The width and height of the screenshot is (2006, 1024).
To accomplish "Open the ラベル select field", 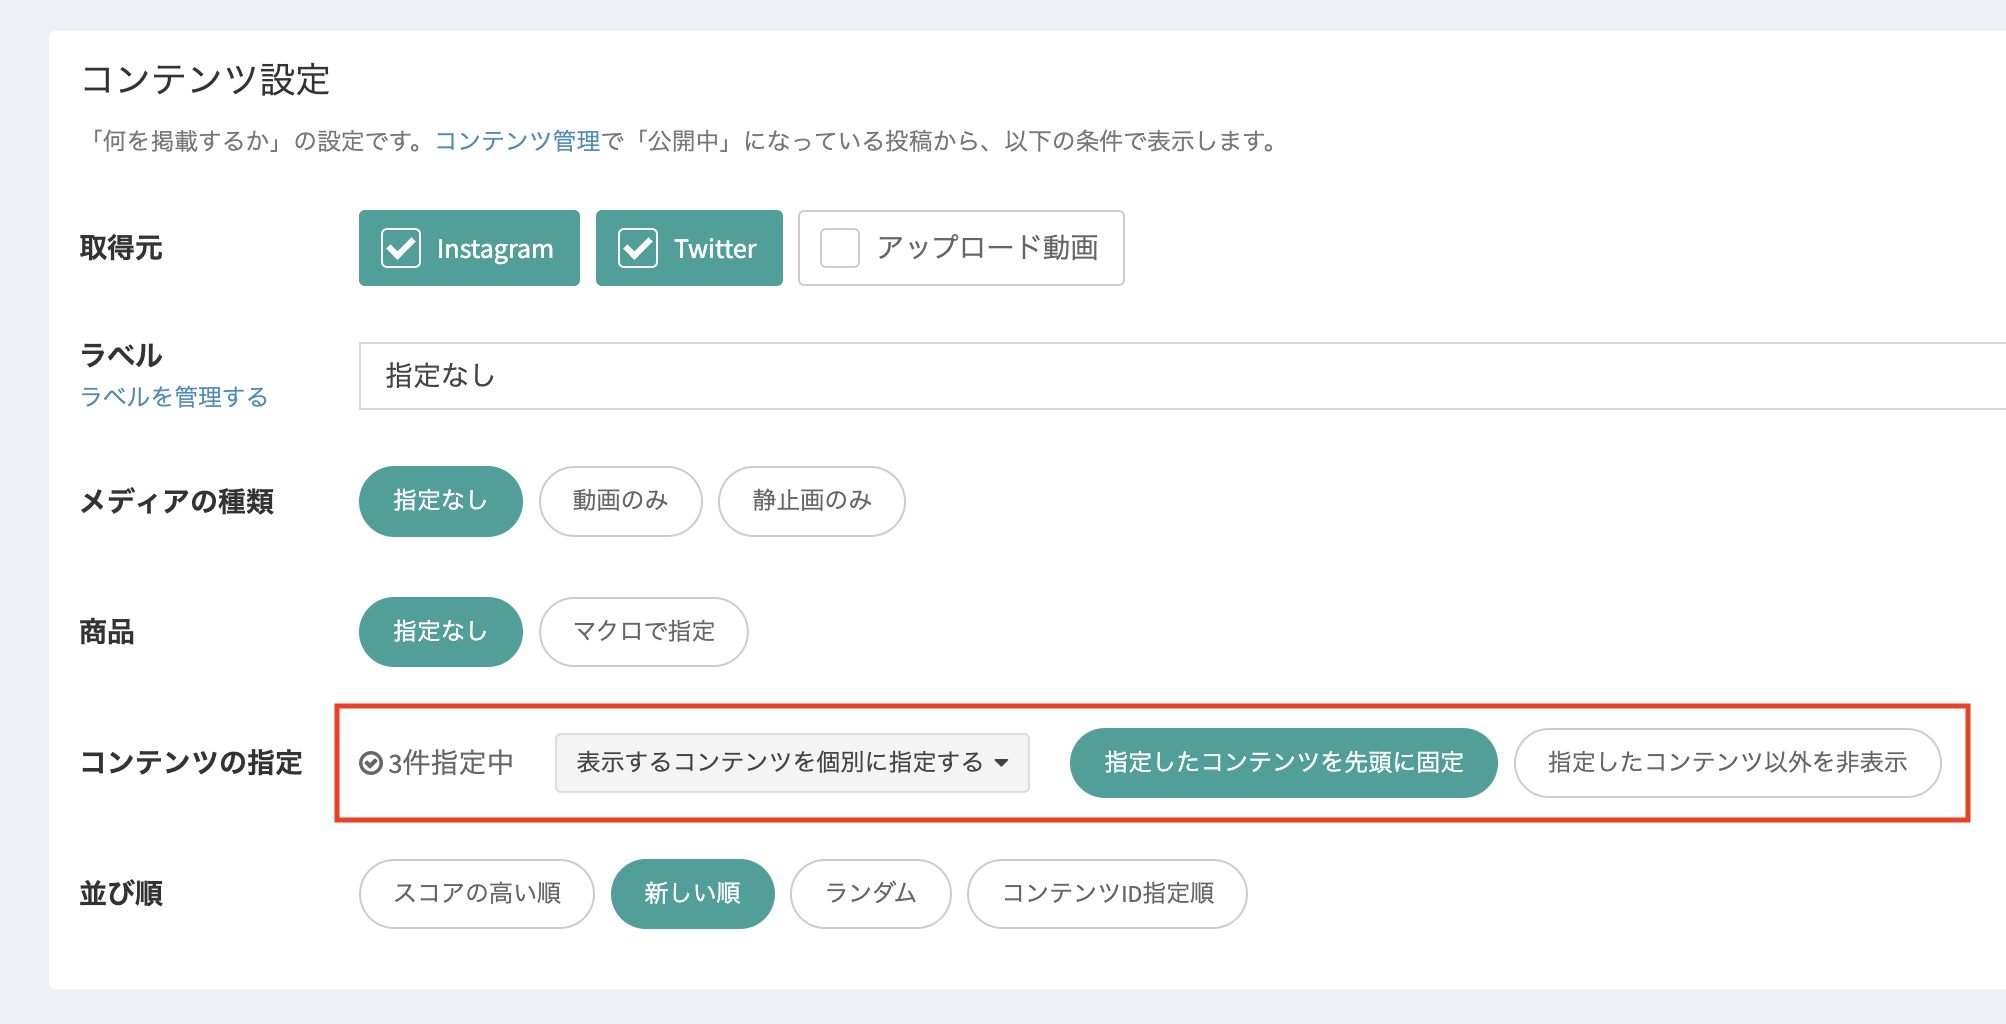I will point(1180,376).
